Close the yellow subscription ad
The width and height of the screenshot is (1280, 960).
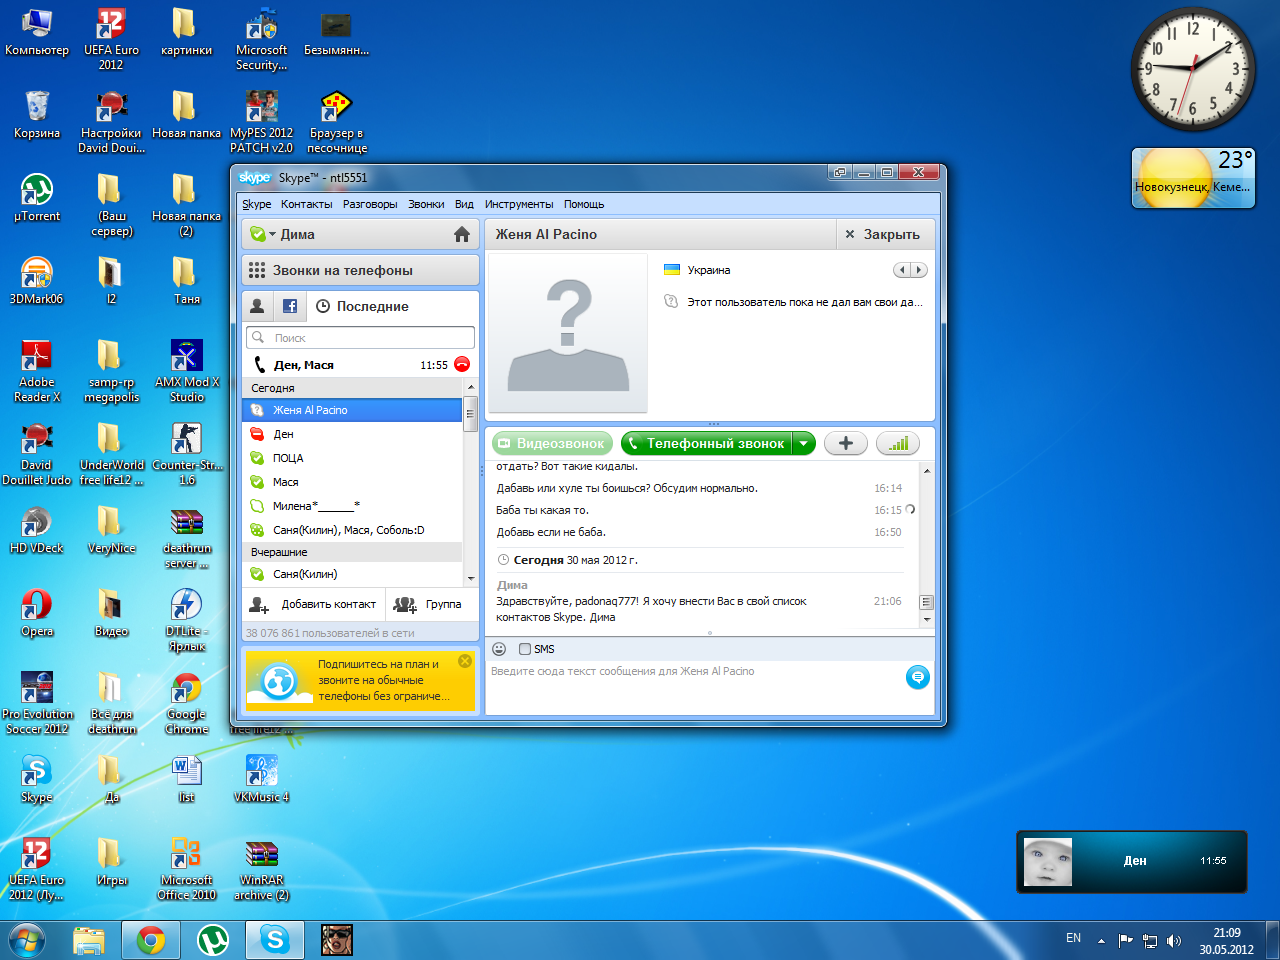click(465, 661)
